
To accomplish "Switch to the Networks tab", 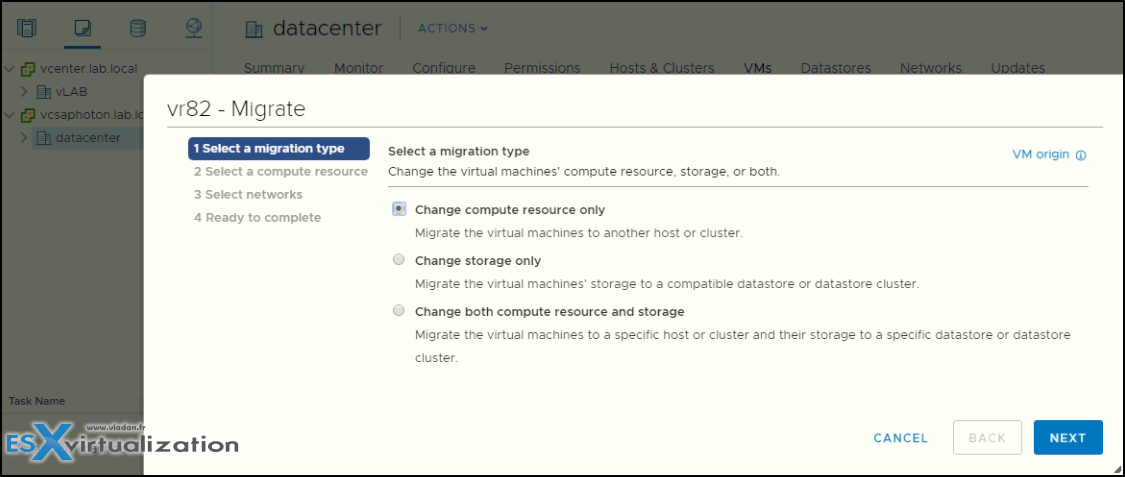I will 931,68.
